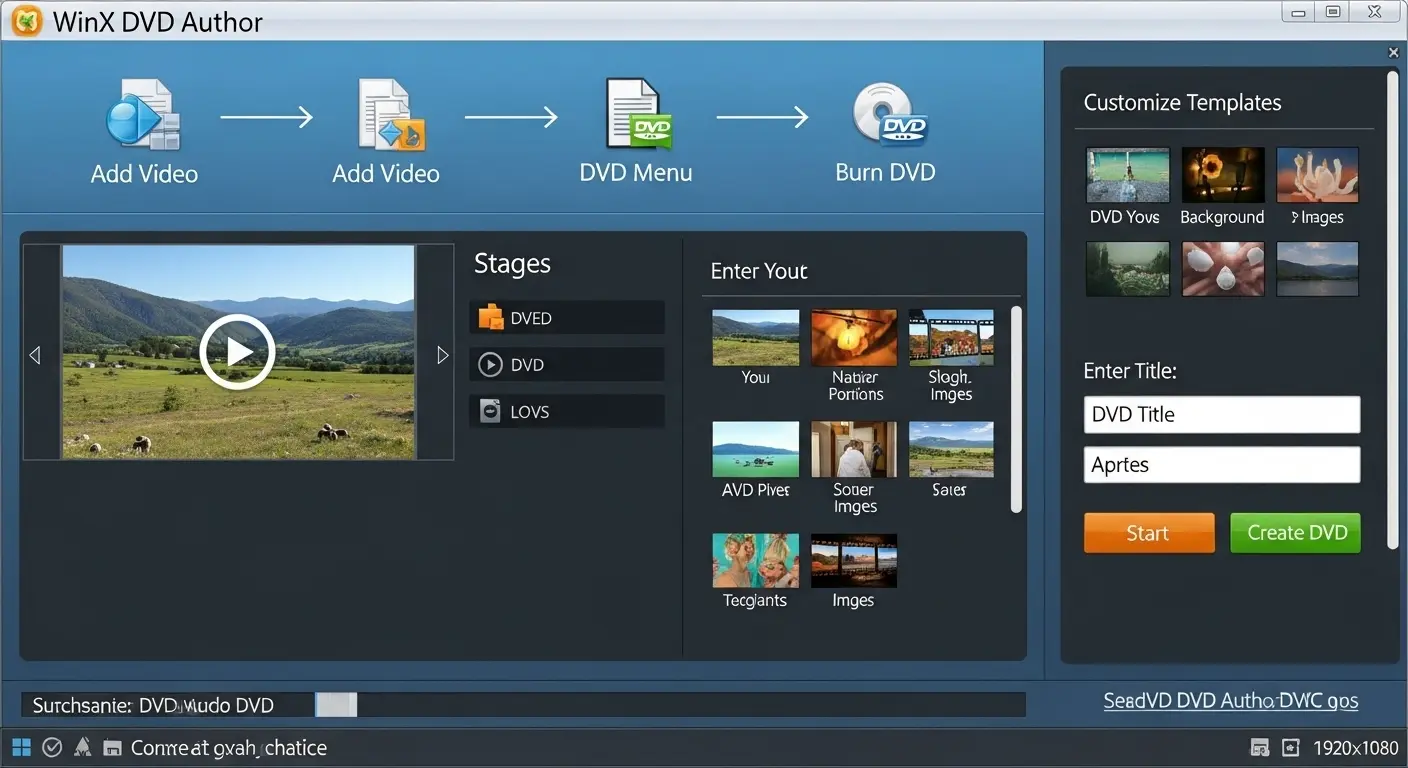
Task: Click the first Add Video step icon
Action: tap(143, 116)
